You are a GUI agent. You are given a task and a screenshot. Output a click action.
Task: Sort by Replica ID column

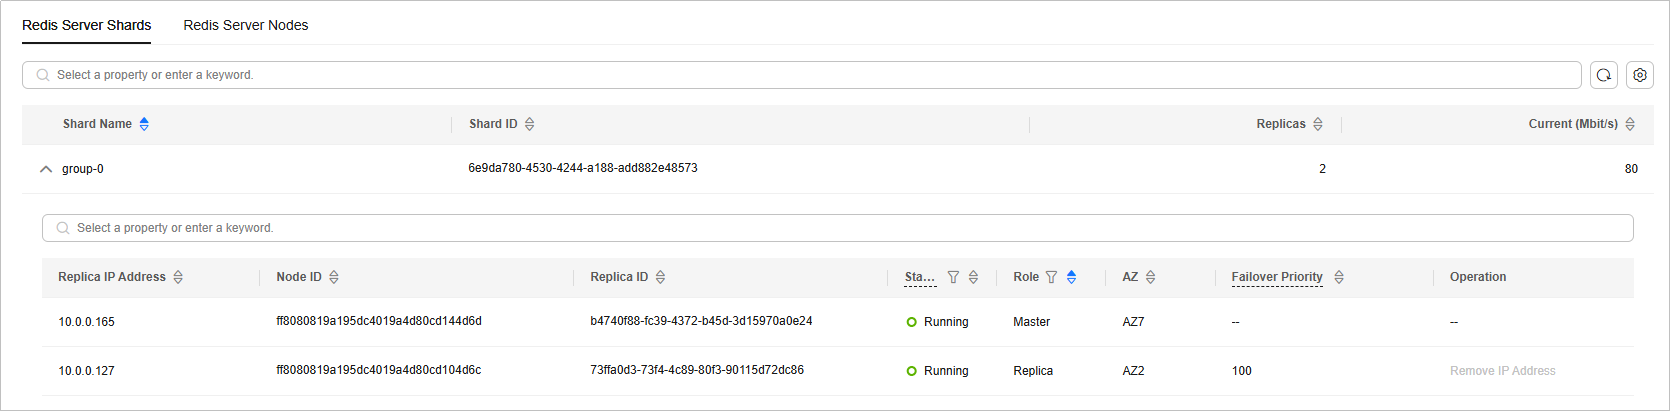[x=660, y=277]
